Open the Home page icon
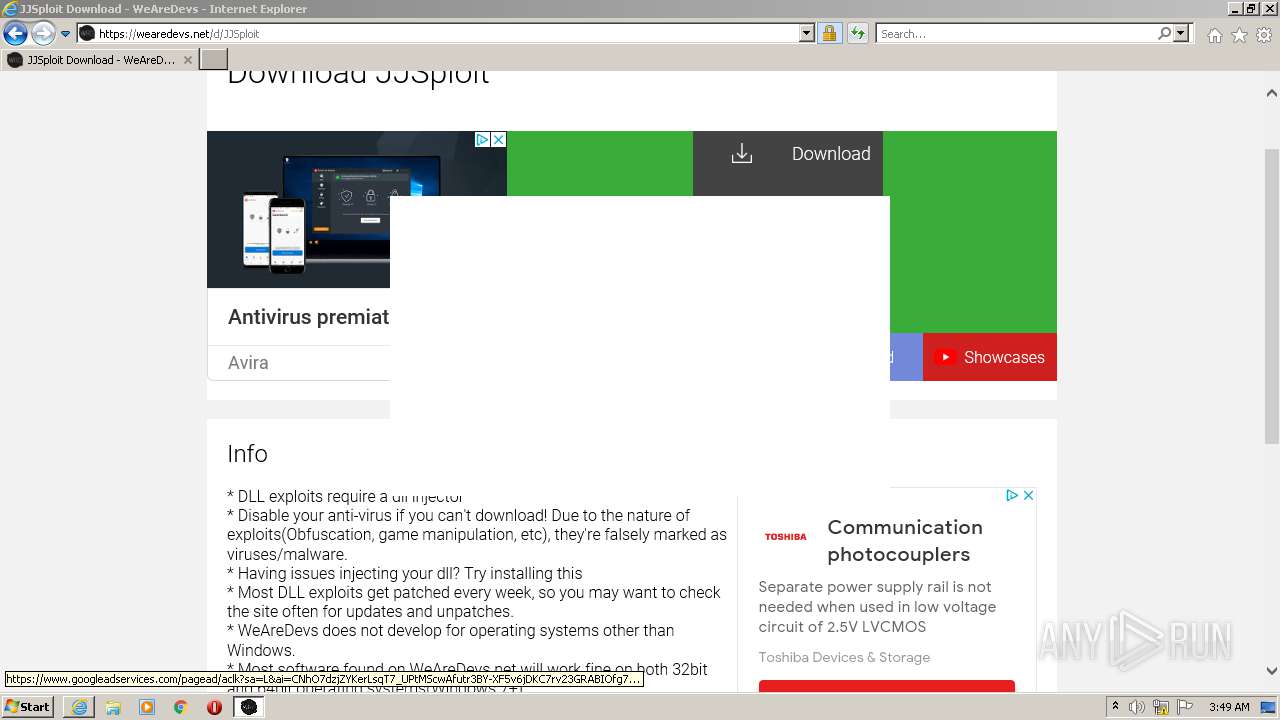Viewport: 1280px width, 720px height. (x=1214, y=35)
